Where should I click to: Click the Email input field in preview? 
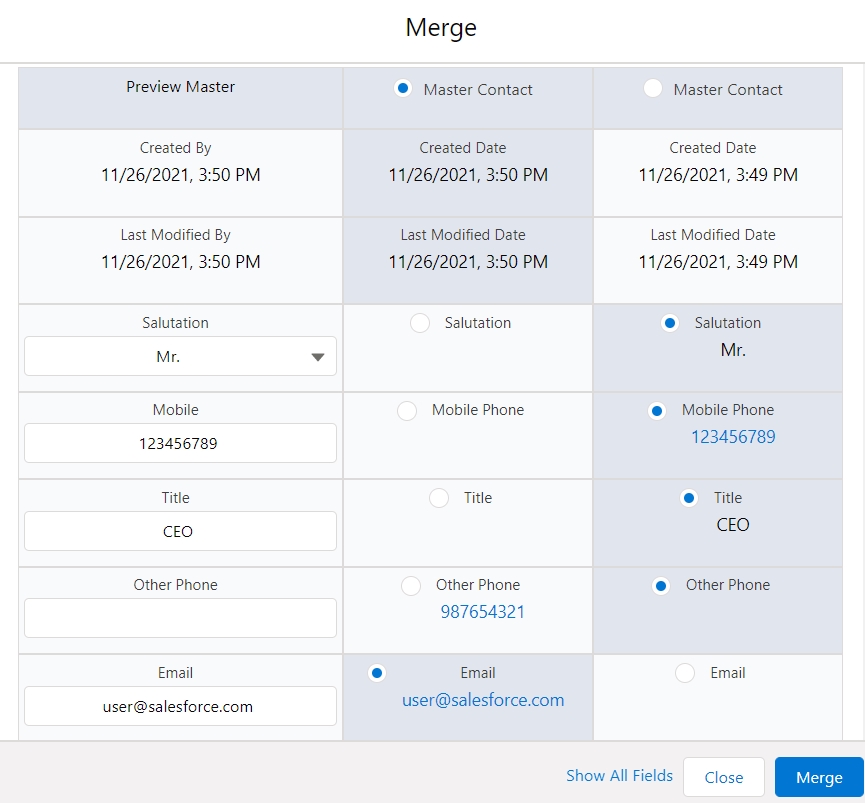coord(180,706)
